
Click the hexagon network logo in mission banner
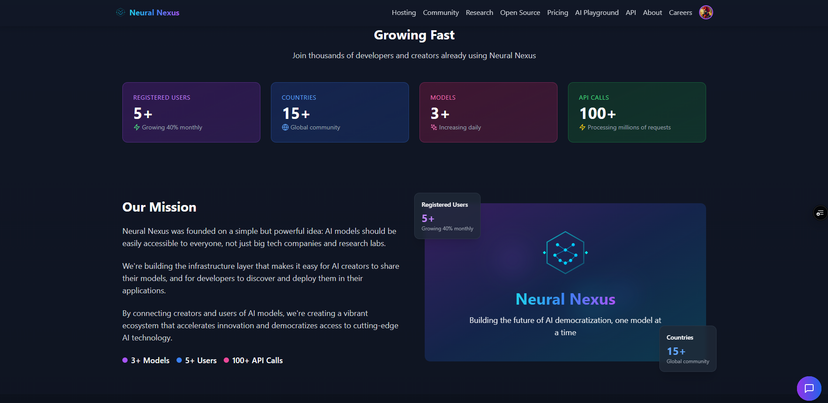(565, 252)
